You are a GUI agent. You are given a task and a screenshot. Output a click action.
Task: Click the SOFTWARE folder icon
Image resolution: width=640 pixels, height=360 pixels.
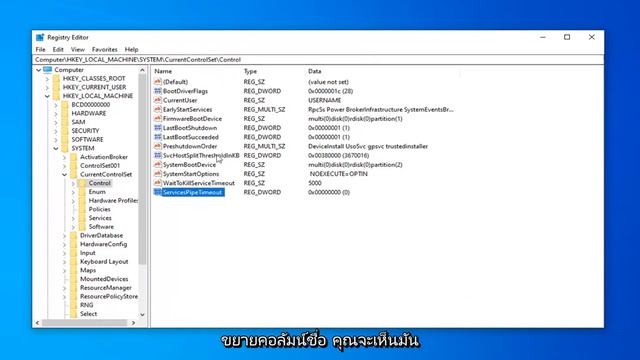pyautogui.click(x=65, y=139)
